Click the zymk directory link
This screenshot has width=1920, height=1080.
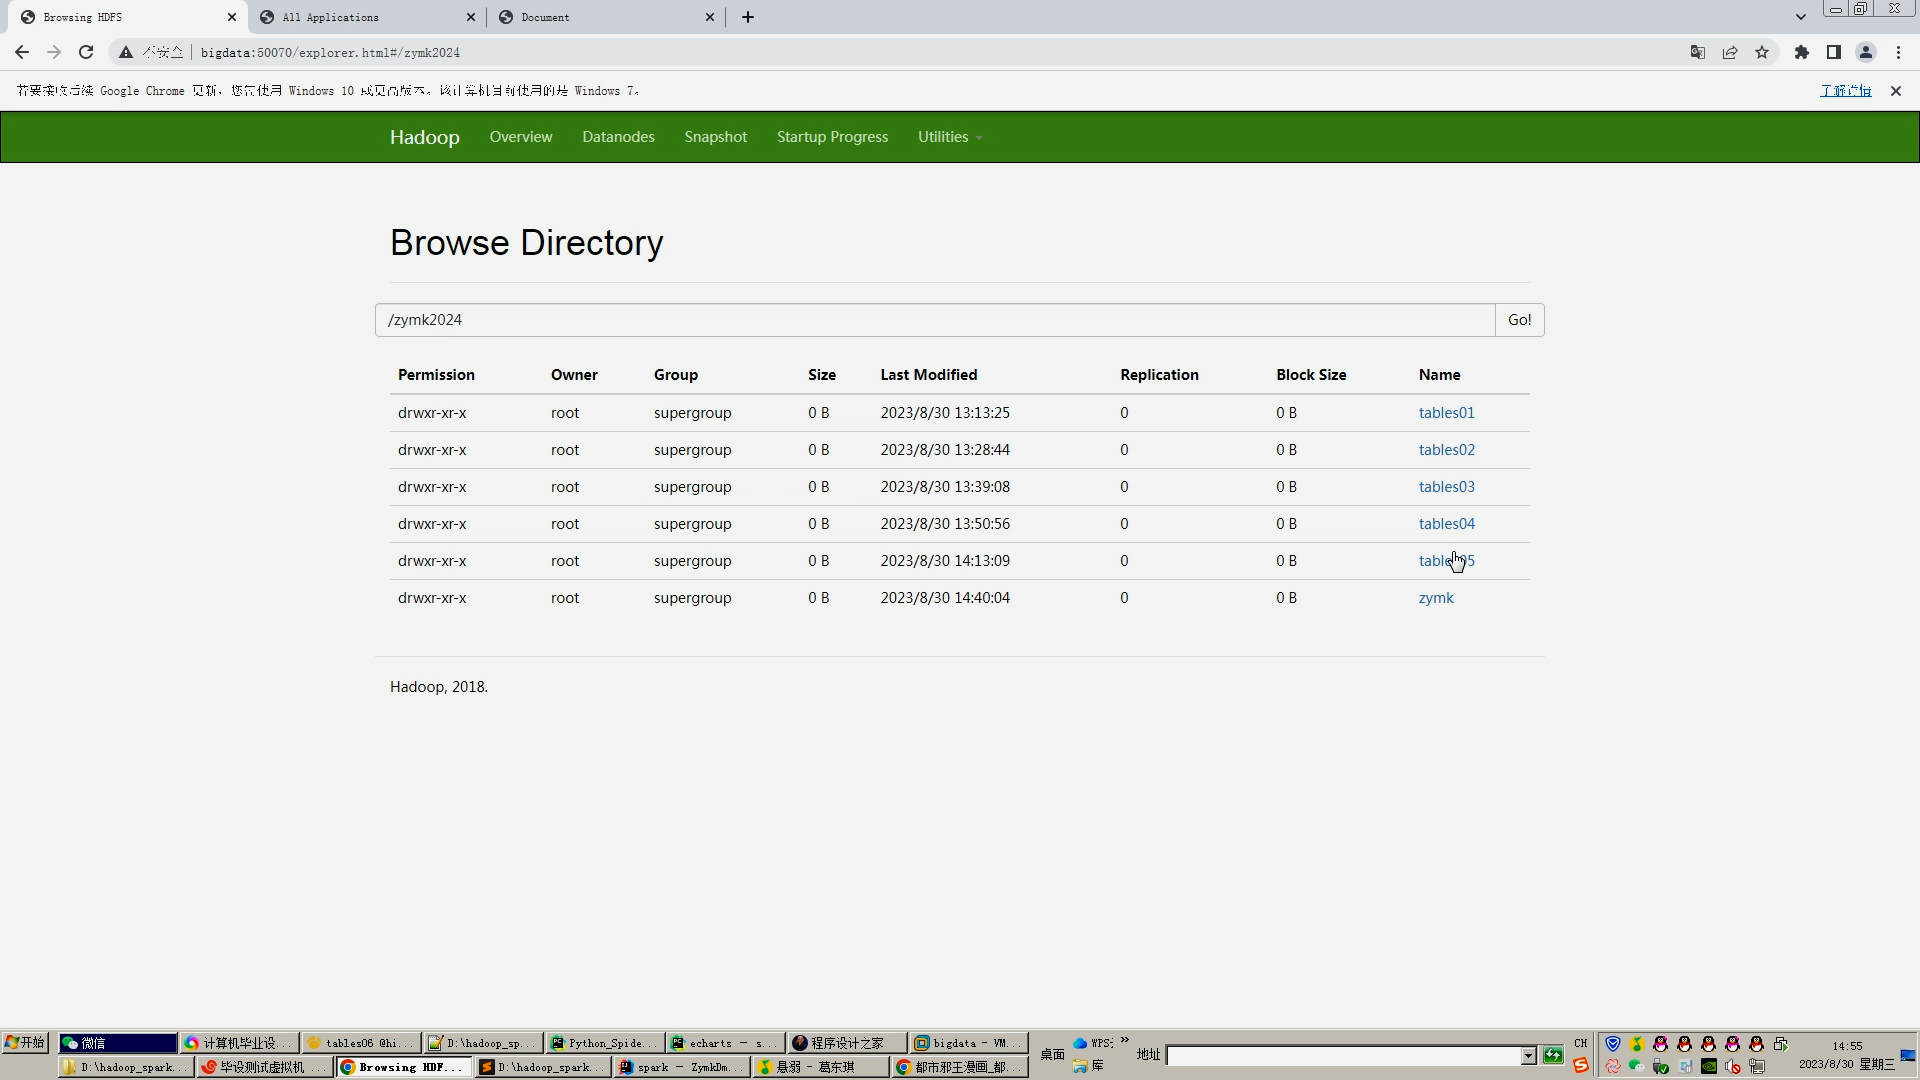[x=1436, y=597]
